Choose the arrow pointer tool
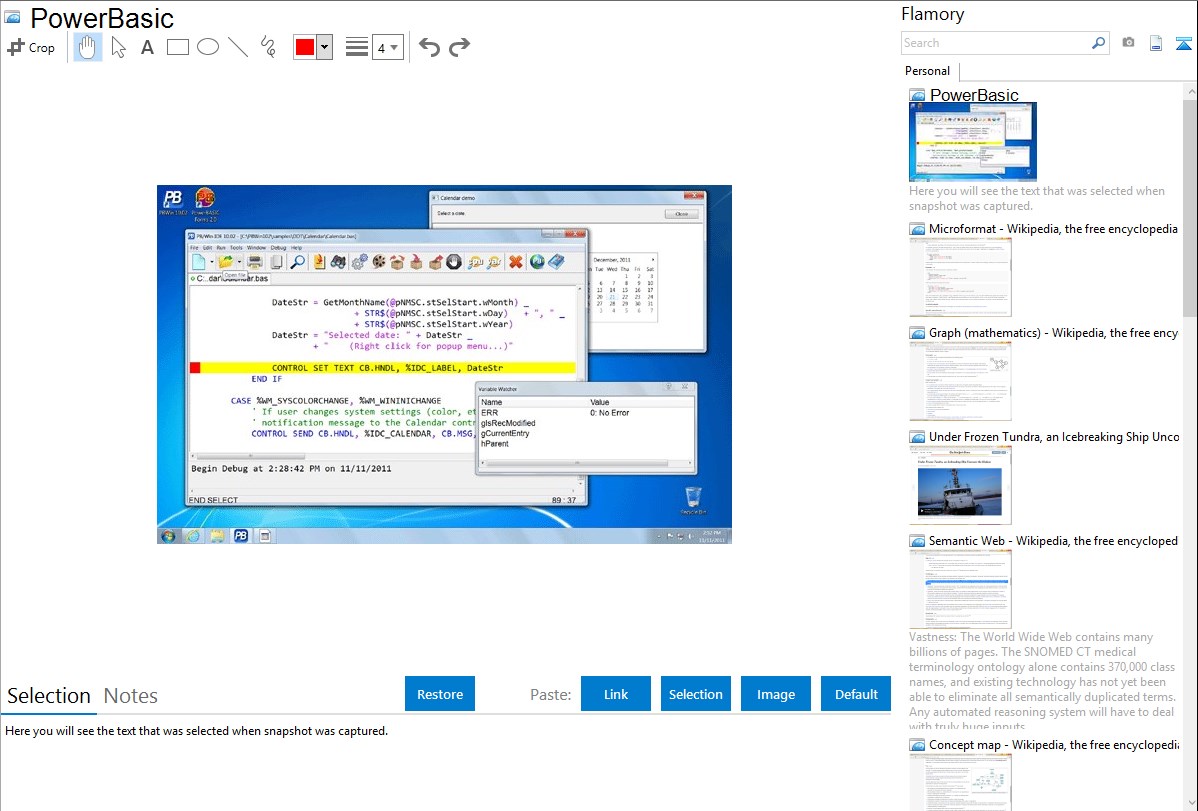 click(x=118, y=47)
